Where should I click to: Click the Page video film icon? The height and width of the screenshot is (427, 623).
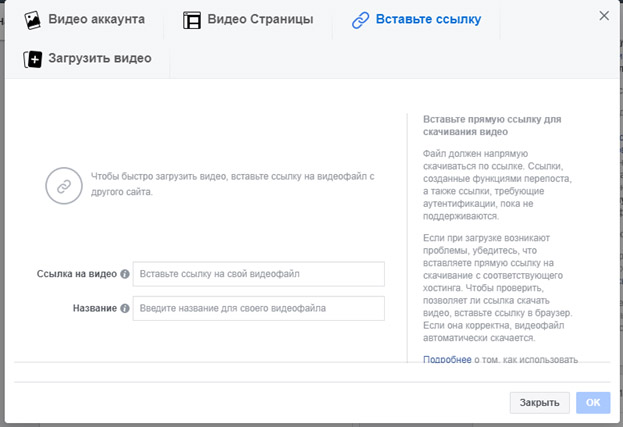pyautogui.click(x=192, y=20)
